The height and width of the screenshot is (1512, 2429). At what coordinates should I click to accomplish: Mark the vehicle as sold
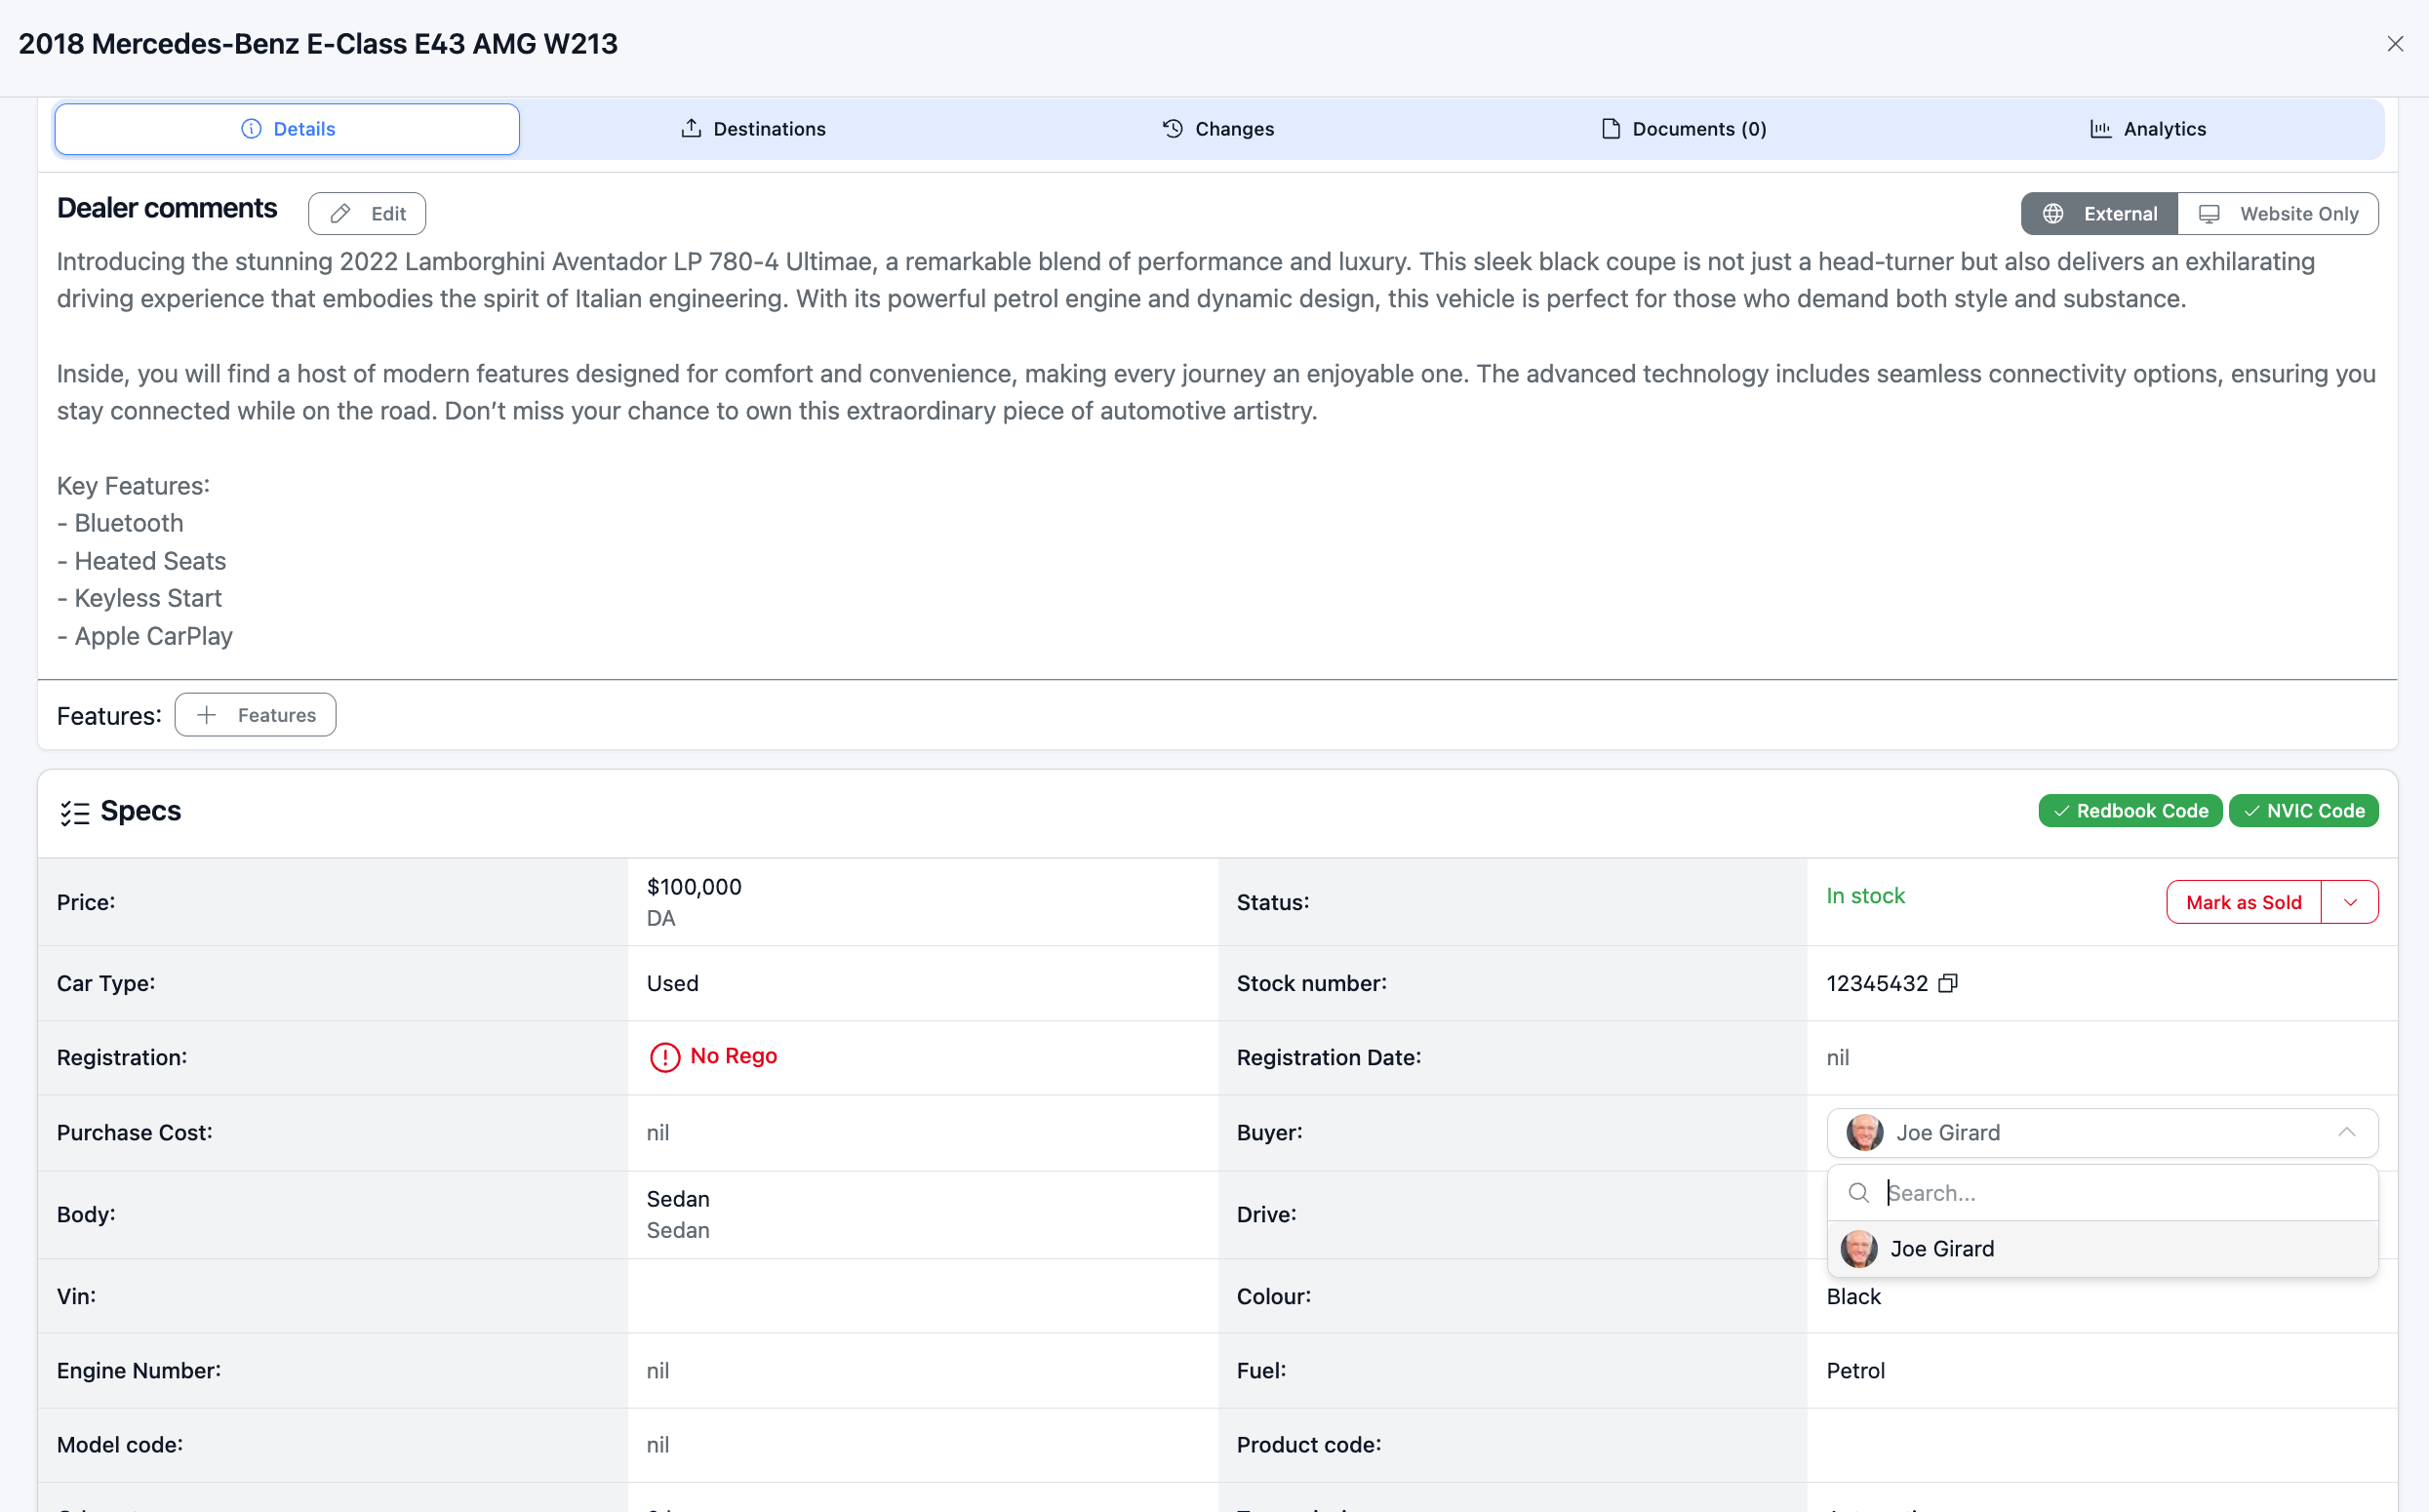[x=2243, y=902]
